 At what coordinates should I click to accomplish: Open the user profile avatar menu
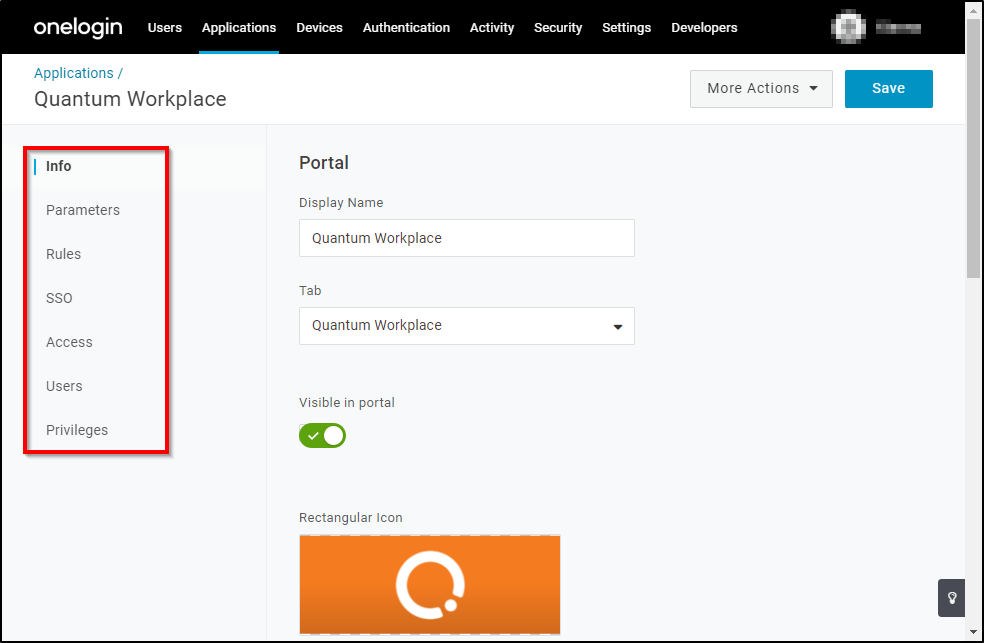[849, 27]
